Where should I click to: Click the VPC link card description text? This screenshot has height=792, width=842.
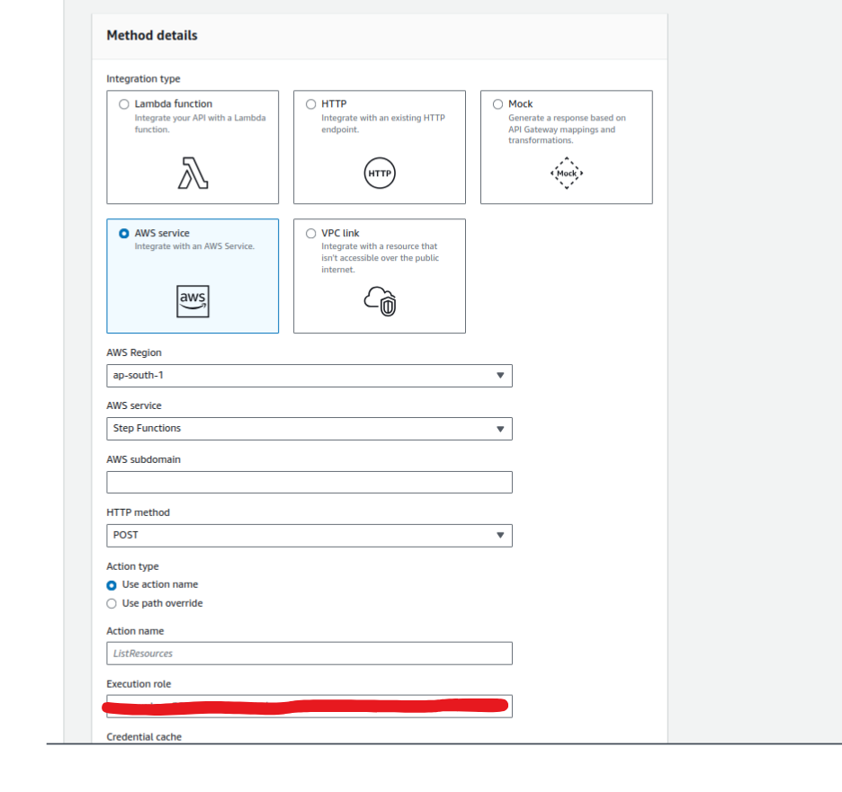pyautogui.click(x=380, y=258)
